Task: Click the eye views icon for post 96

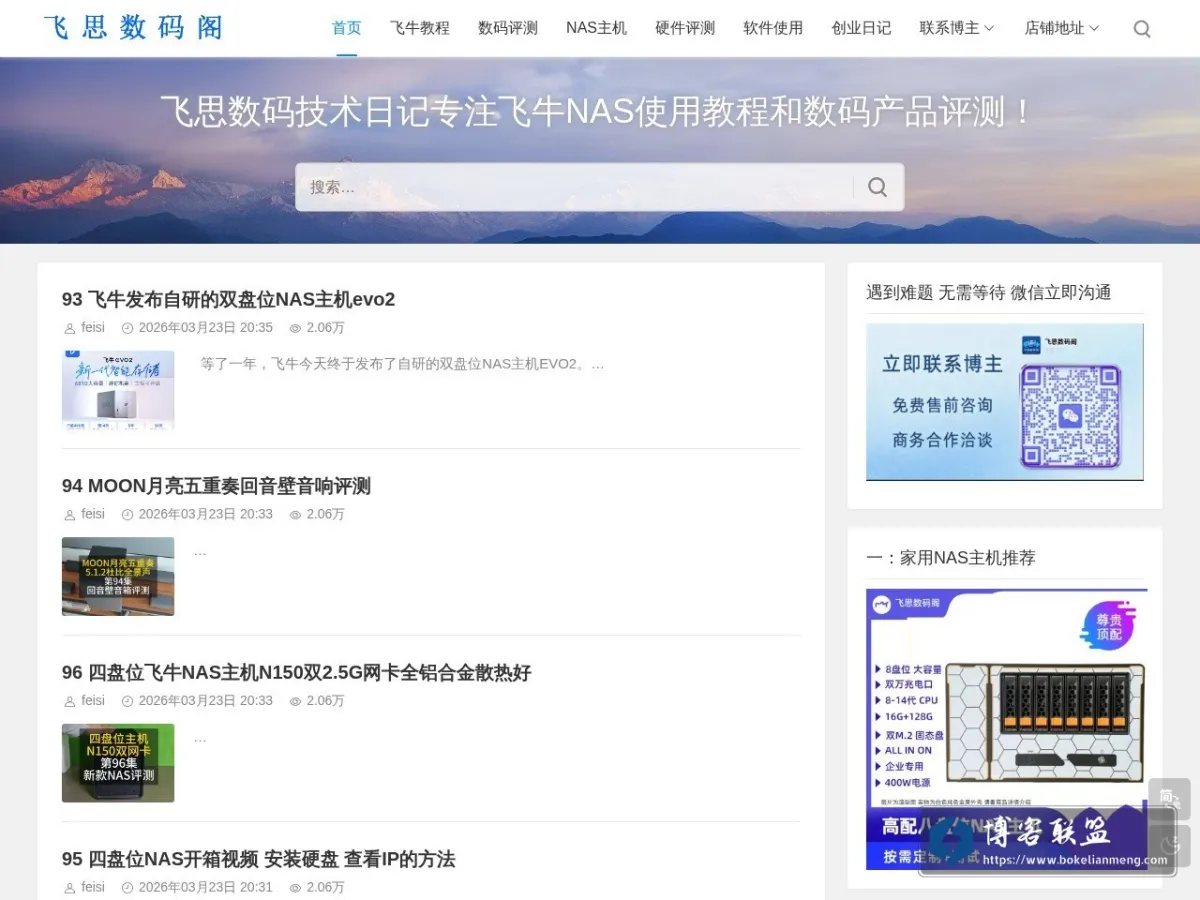Action: coord(295,702)
